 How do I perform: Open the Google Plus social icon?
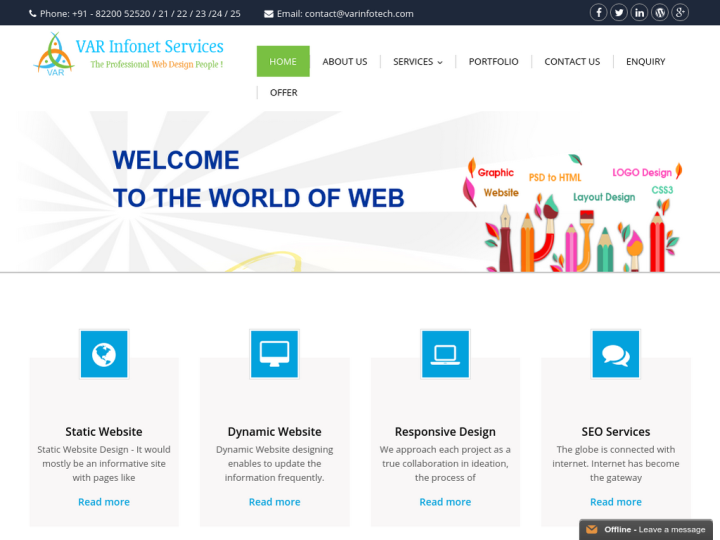click(x=681, y=13)
